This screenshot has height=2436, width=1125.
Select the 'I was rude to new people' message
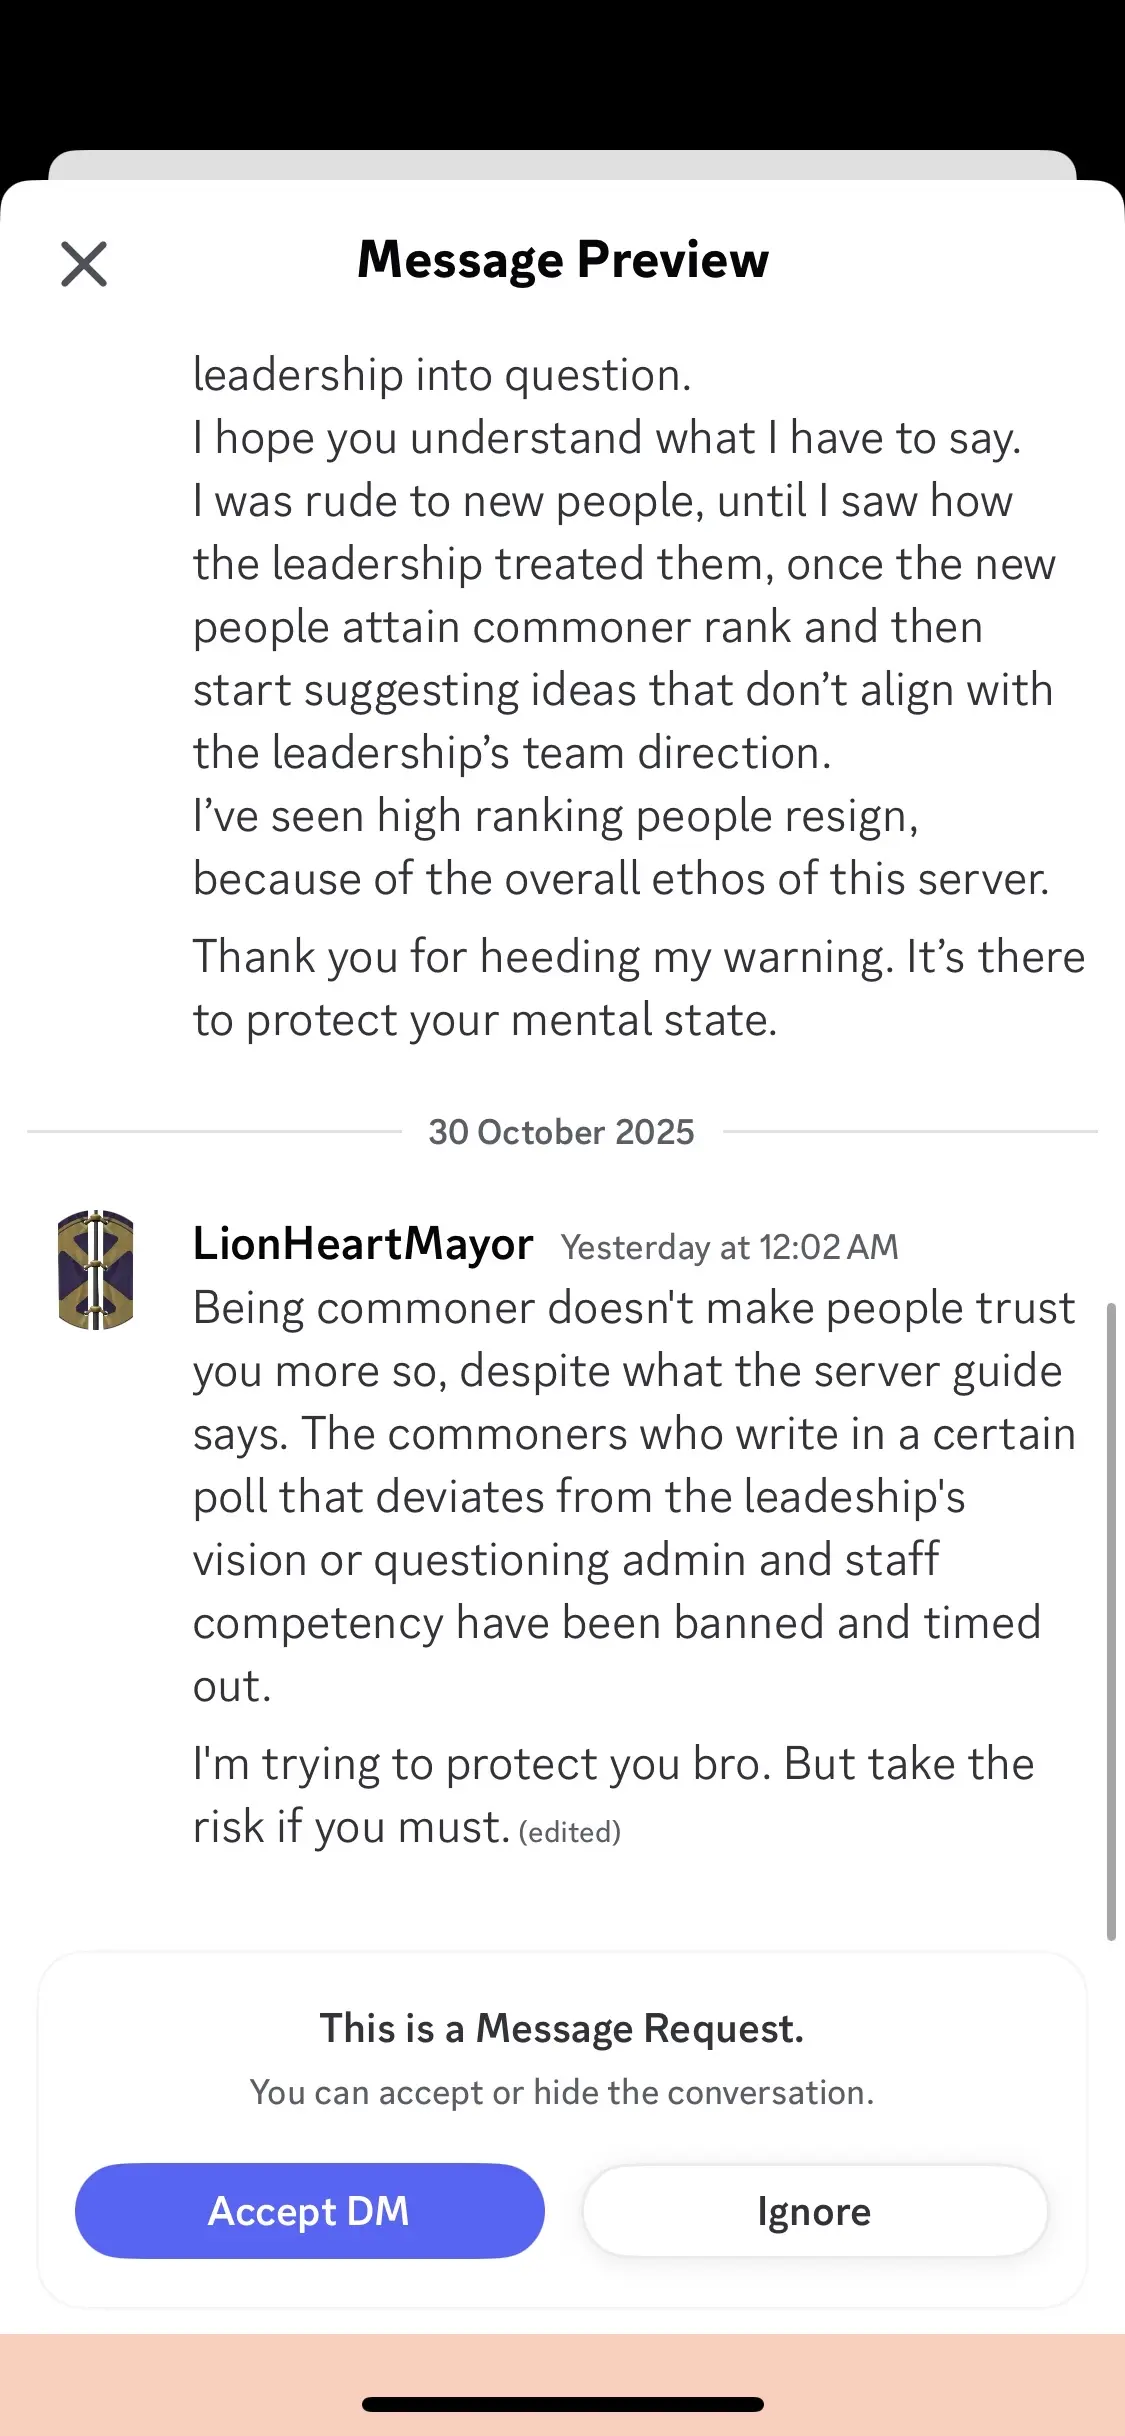(623, 626)
